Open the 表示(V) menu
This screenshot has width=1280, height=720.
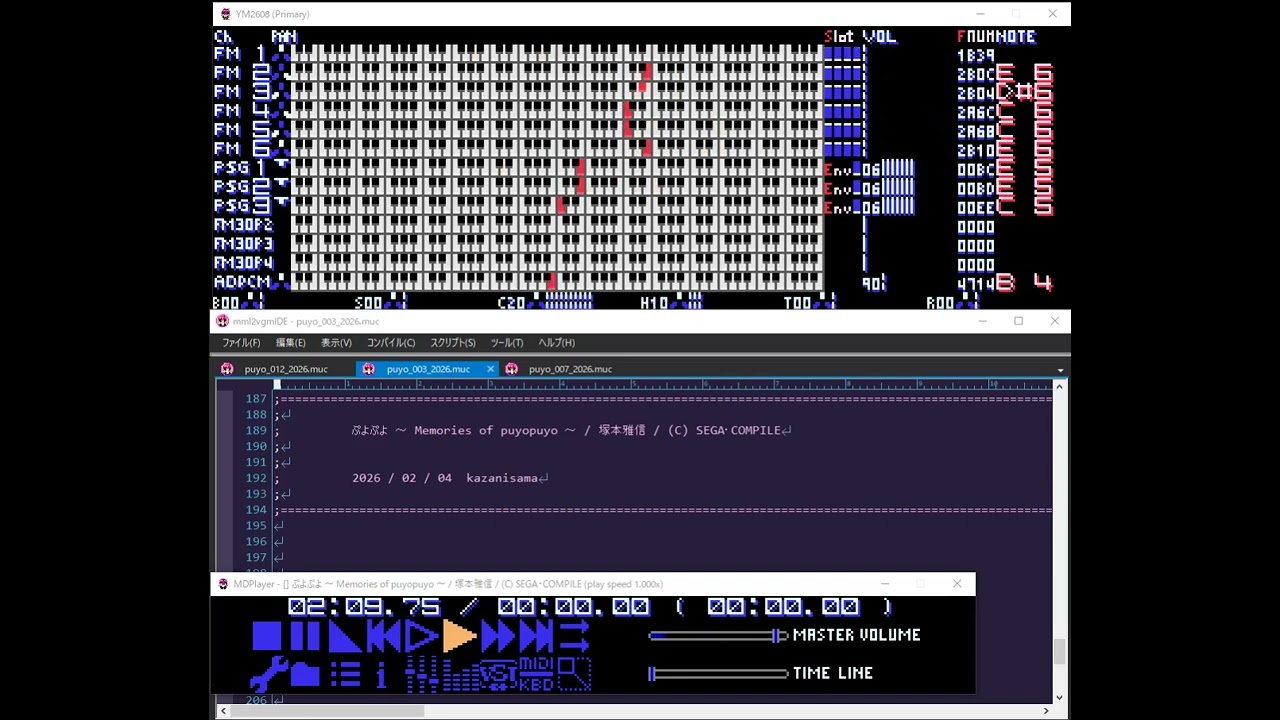(x=336, y=343)
